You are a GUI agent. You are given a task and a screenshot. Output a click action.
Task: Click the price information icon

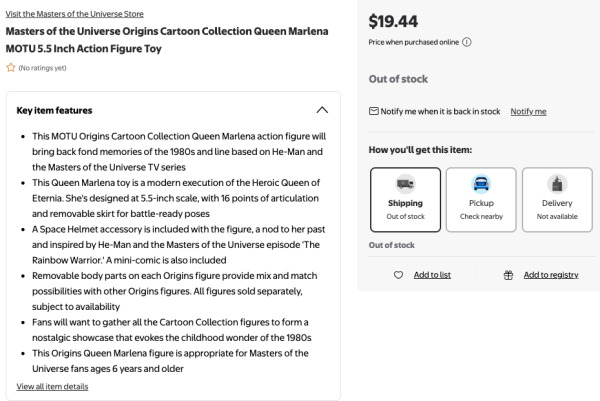click(x=467, y=41)
